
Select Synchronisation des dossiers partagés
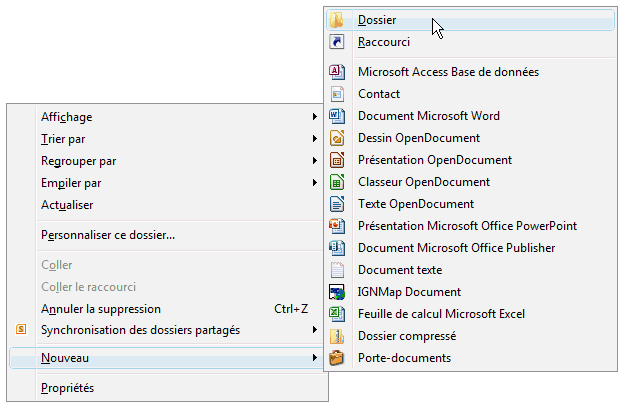[167, 330]
